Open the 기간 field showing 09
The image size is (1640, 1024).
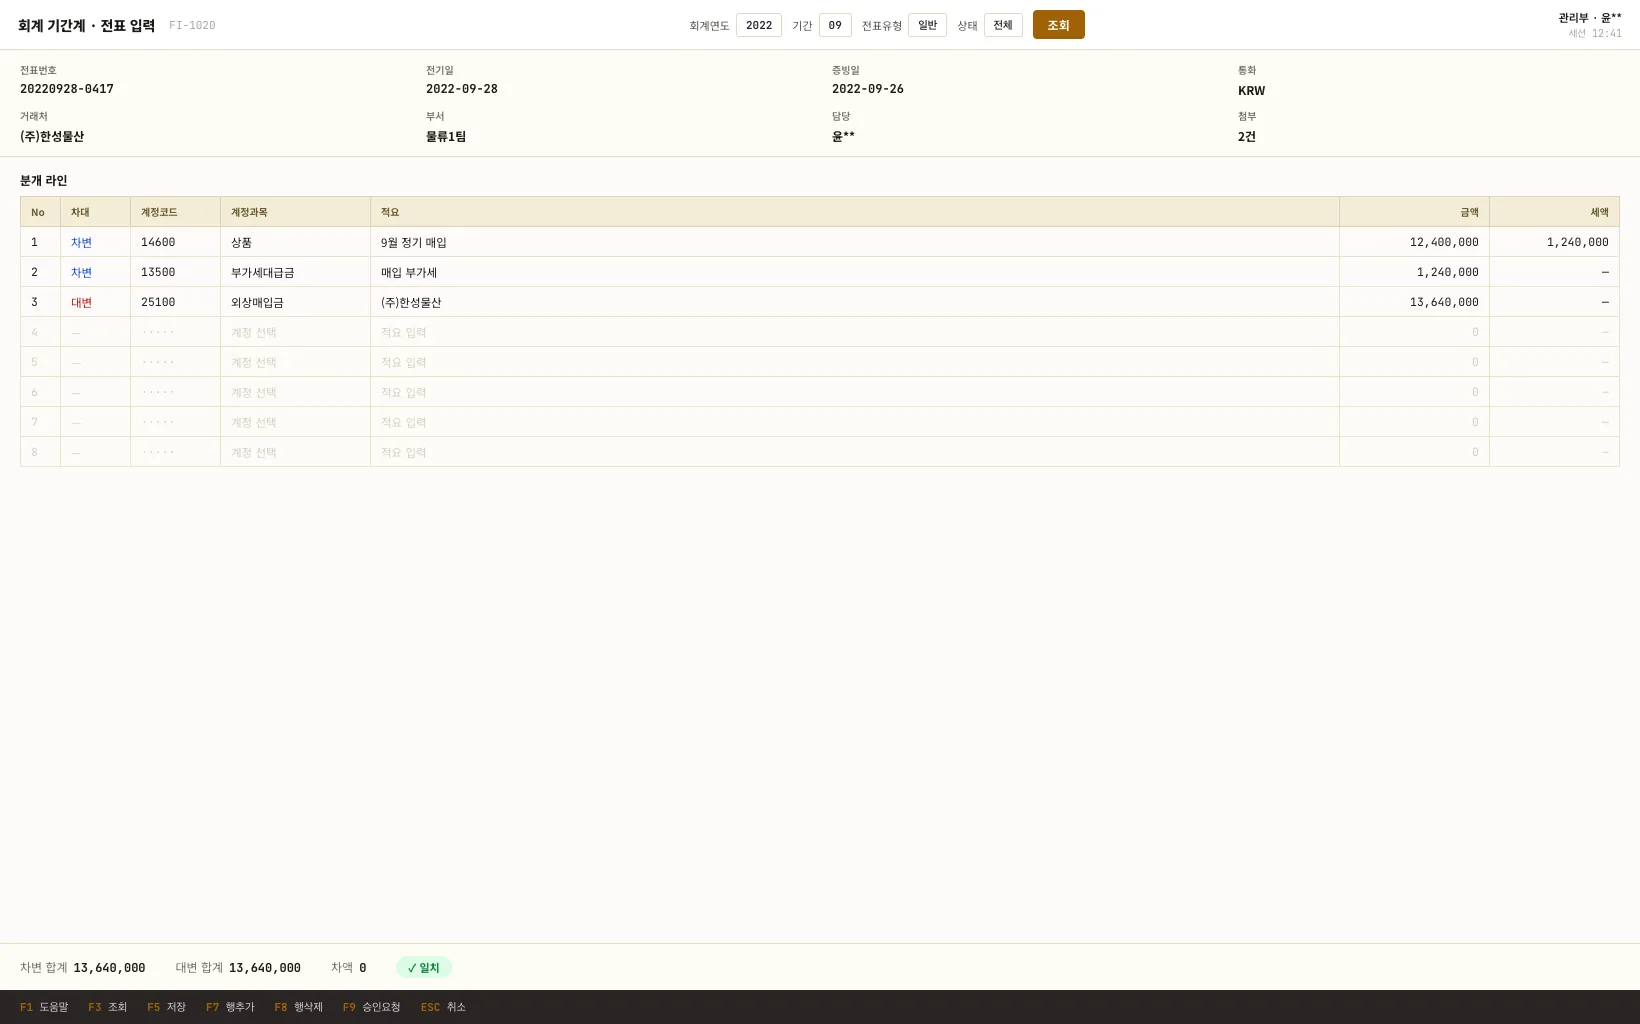point(835,25)
